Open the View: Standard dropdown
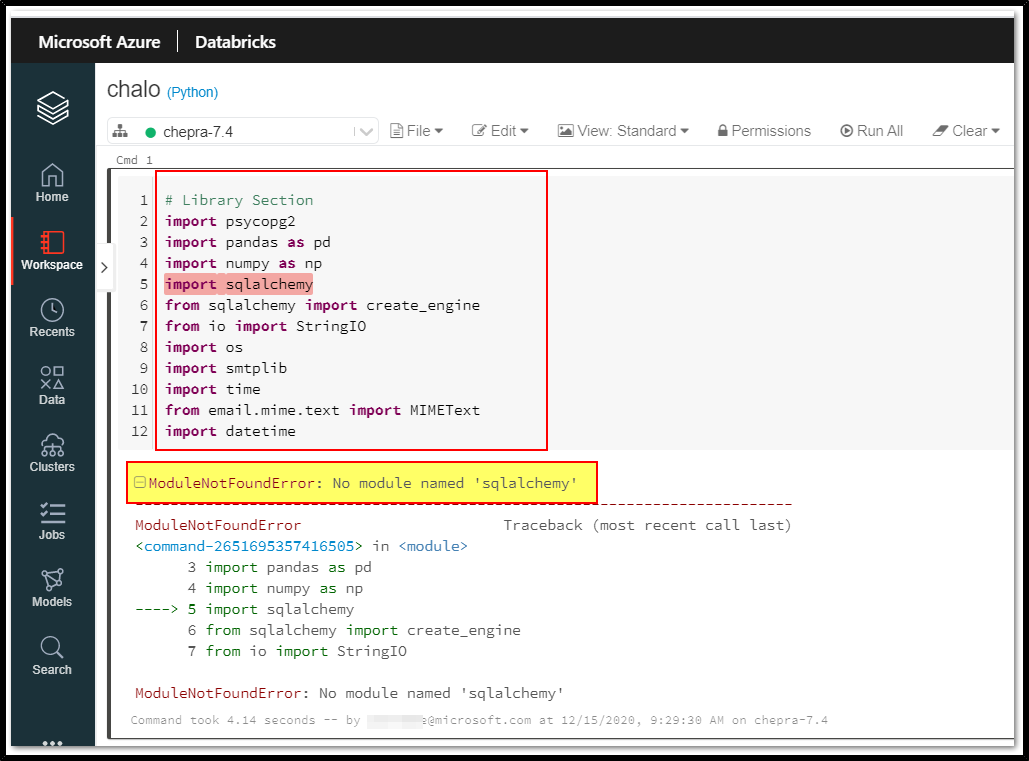The width and height of the screenshot is (1029, 761). pos(622,130)
